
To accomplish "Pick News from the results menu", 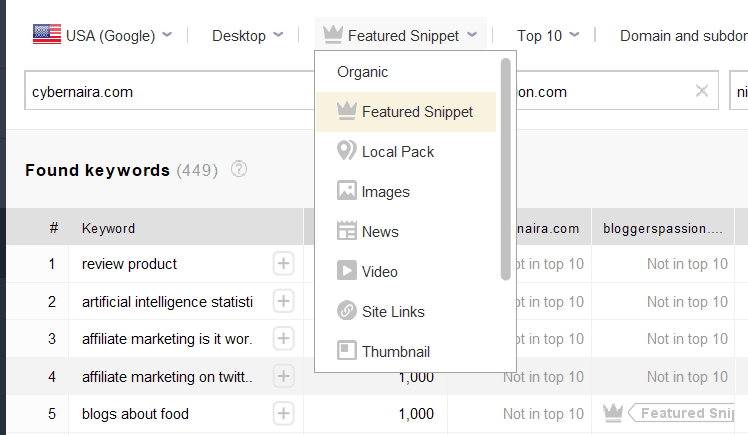I will (x=380, y=232).
